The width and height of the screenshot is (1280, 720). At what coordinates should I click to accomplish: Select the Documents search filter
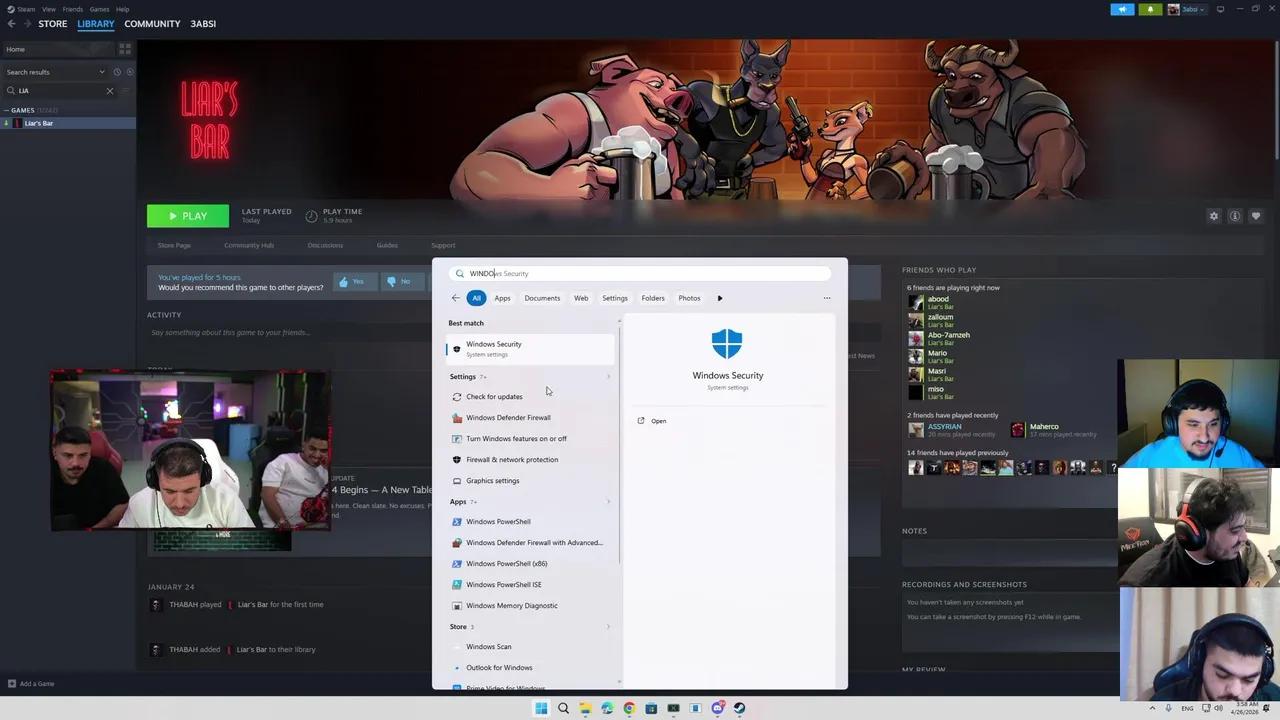pyautogui.click(x=542, y=298)
